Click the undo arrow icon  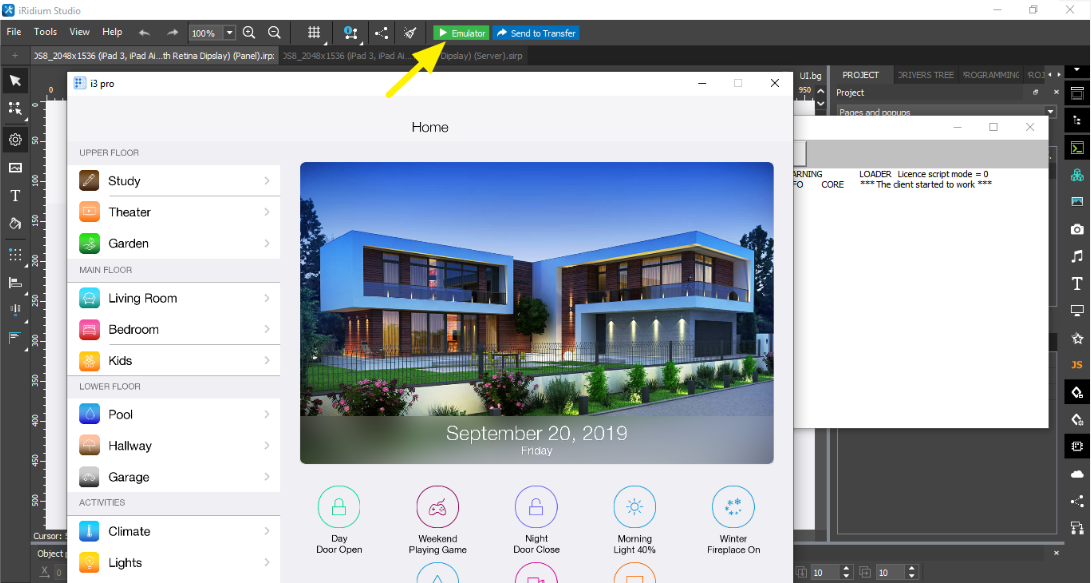click(x=144, y=33)
